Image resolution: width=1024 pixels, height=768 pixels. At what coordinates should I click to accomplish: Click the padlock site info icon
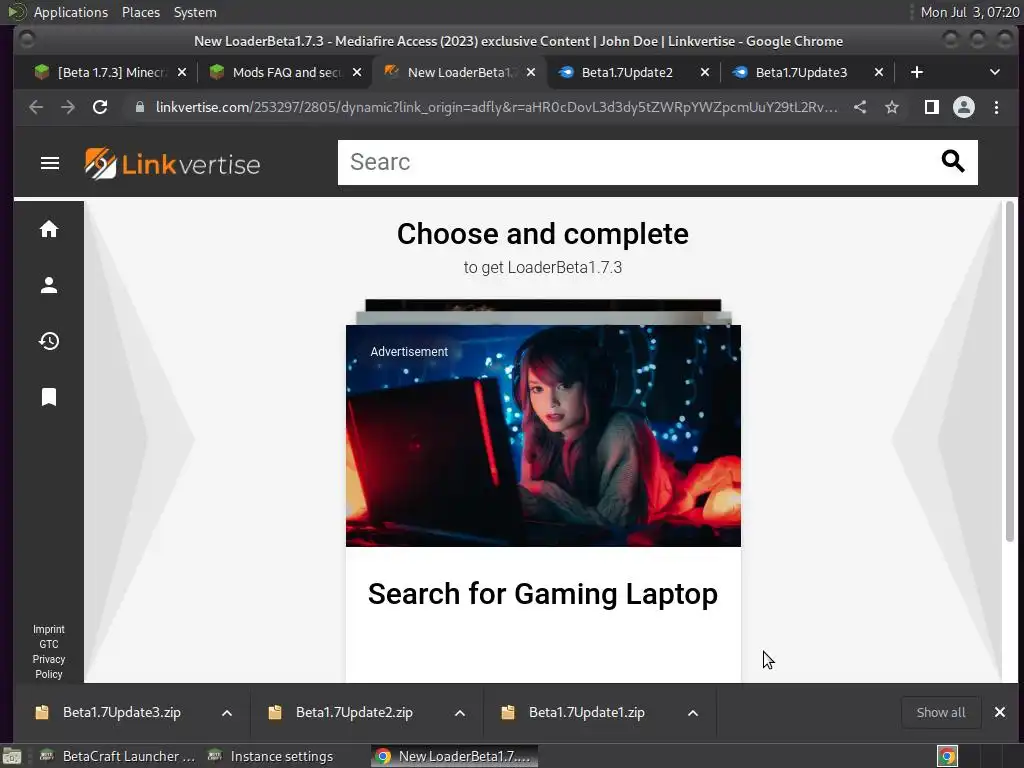point(139,107)
